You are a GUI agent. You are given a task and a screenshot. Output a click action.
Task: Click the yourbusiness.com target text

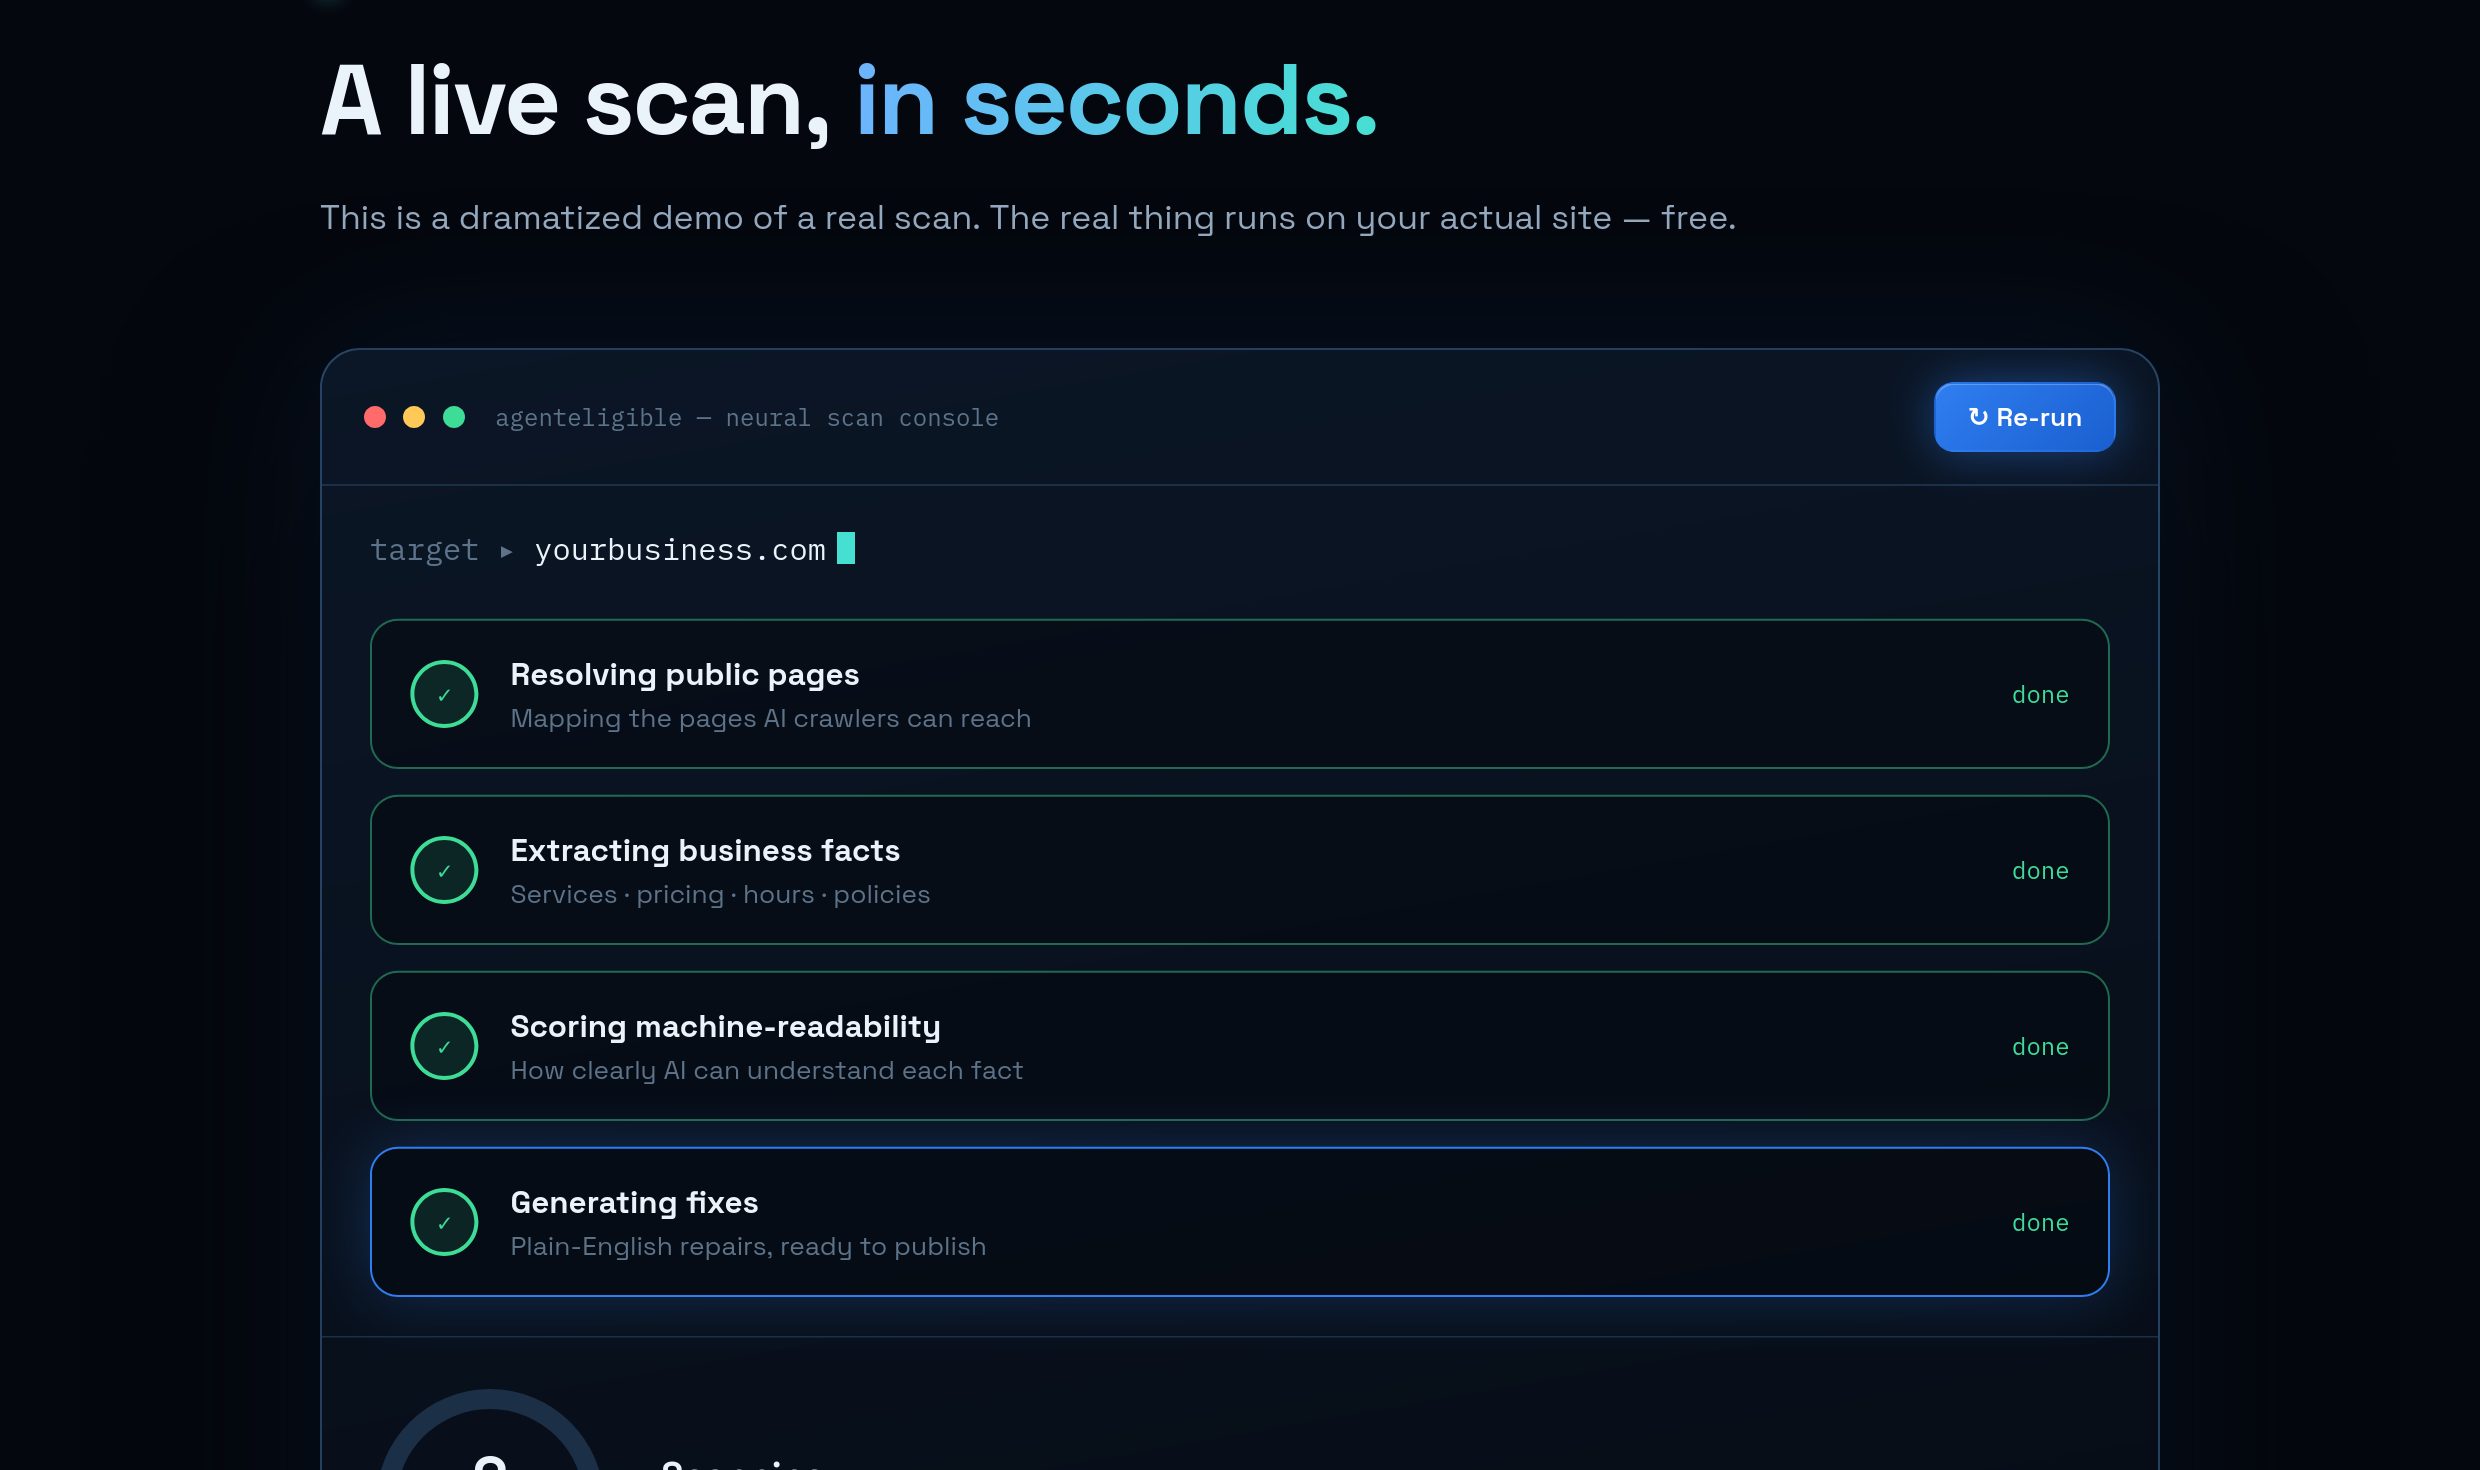pyautogui.click(x=680, y=550)
